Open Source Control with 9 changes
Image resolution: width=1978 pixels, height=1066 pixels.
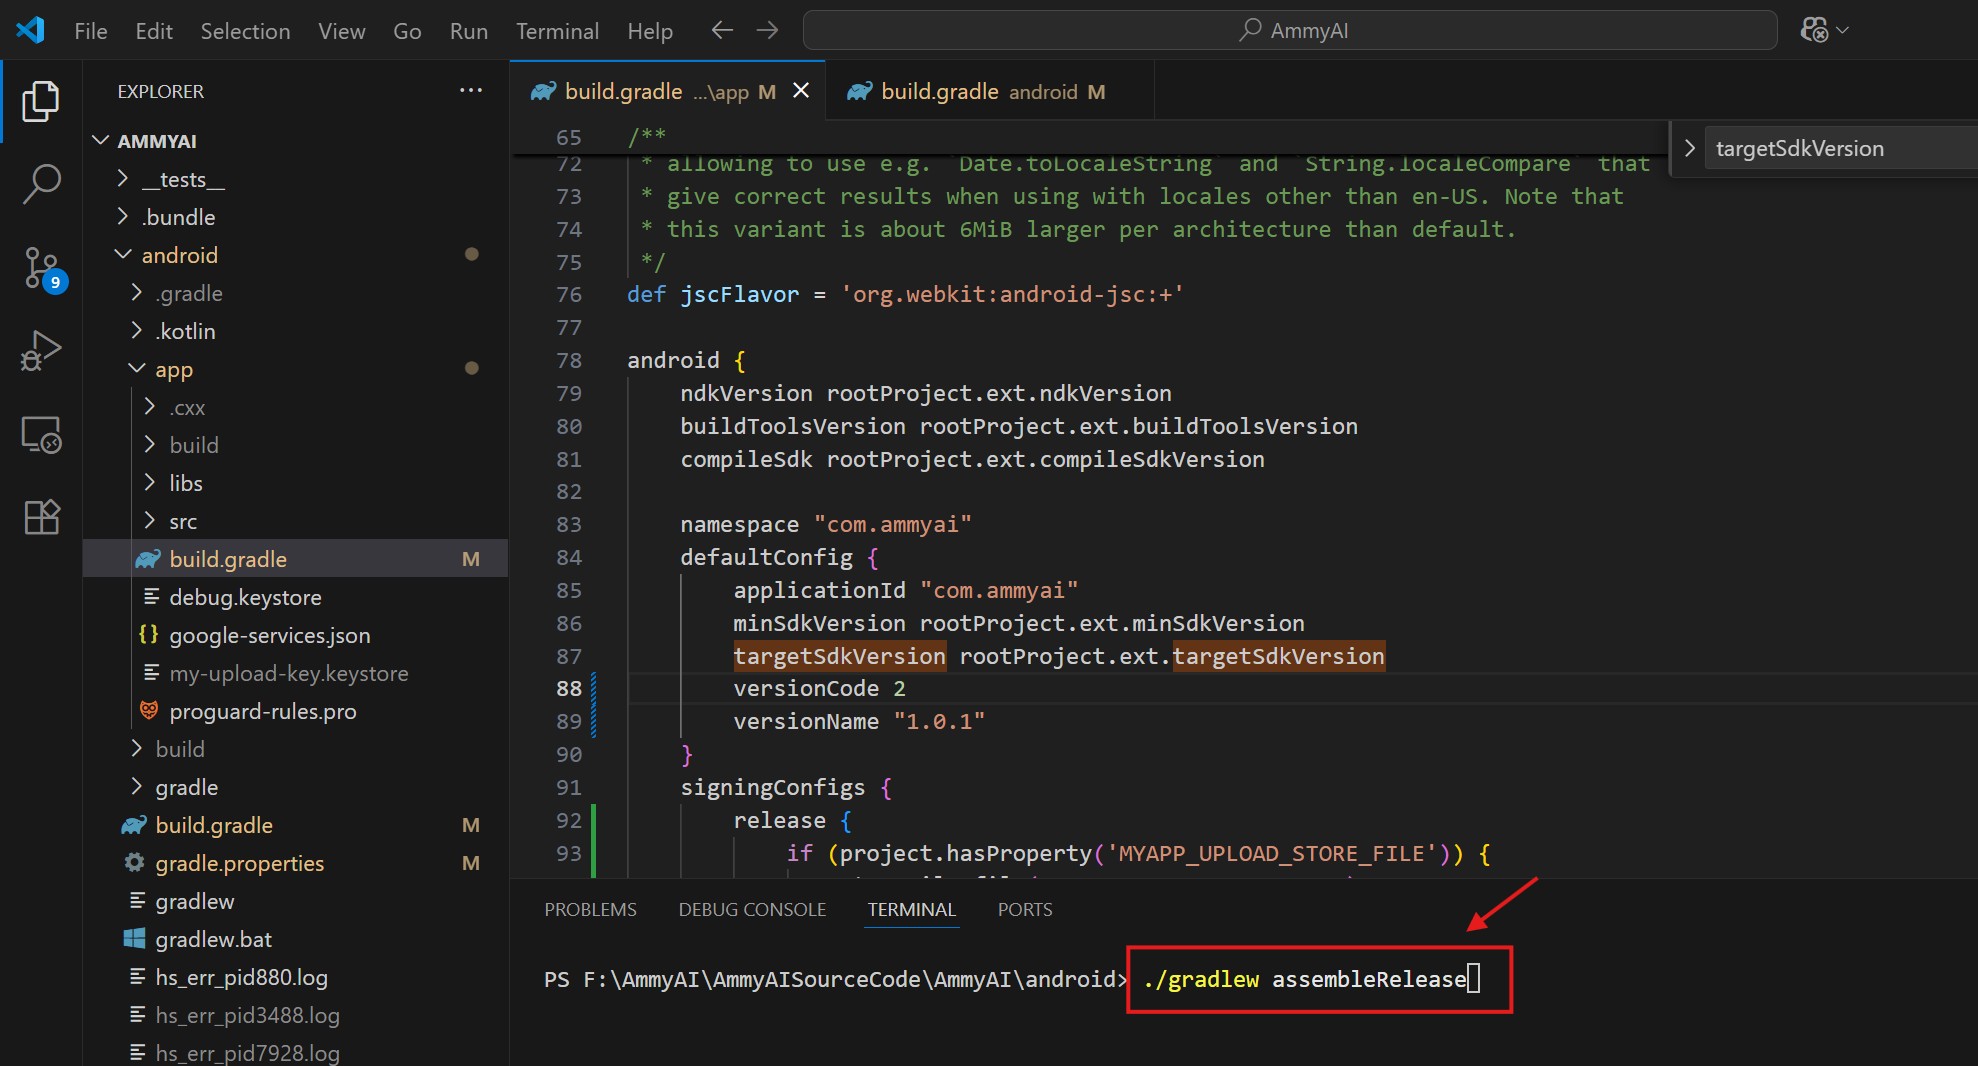coord(42,268)
